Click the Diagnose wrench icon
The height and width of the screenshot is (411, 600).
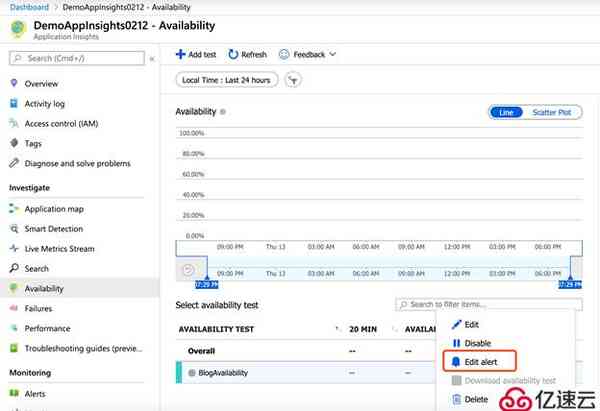[14, 163]
